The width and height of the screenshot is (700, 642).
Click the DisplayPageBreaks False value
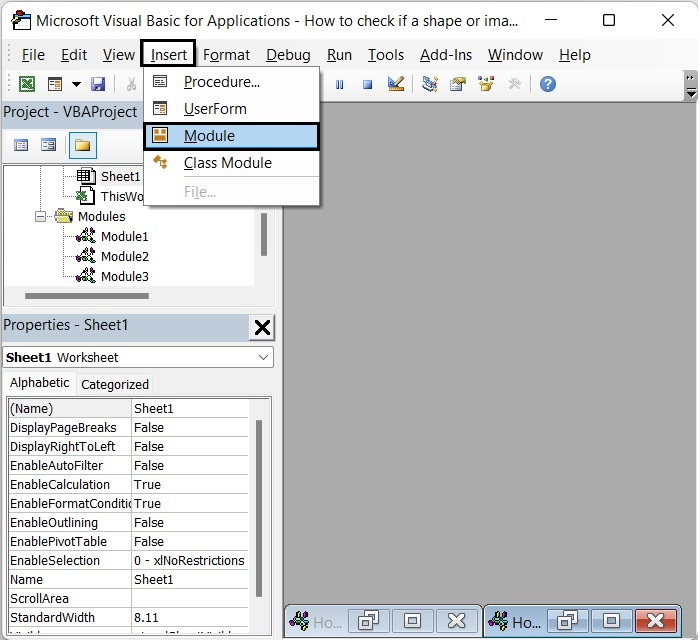(x=190, y=428)
